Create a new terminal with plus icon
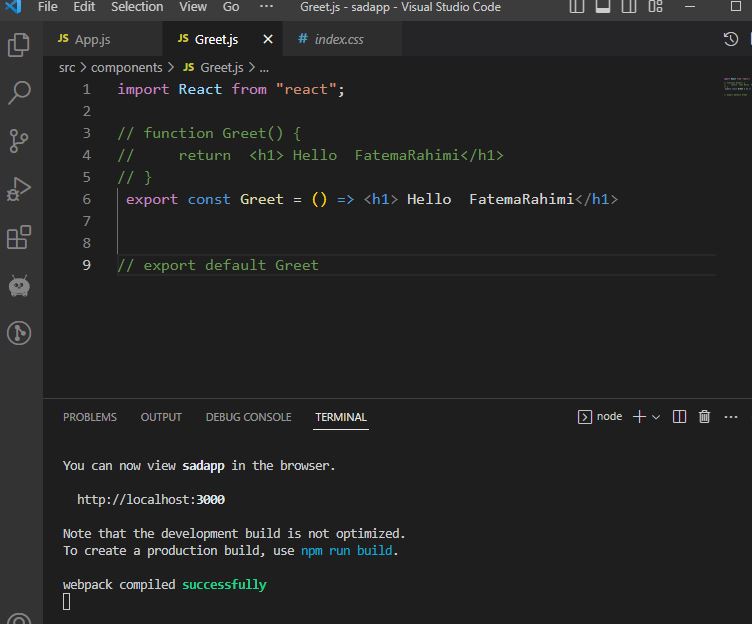This screenshot has height=624, width=752. point(639,416)
